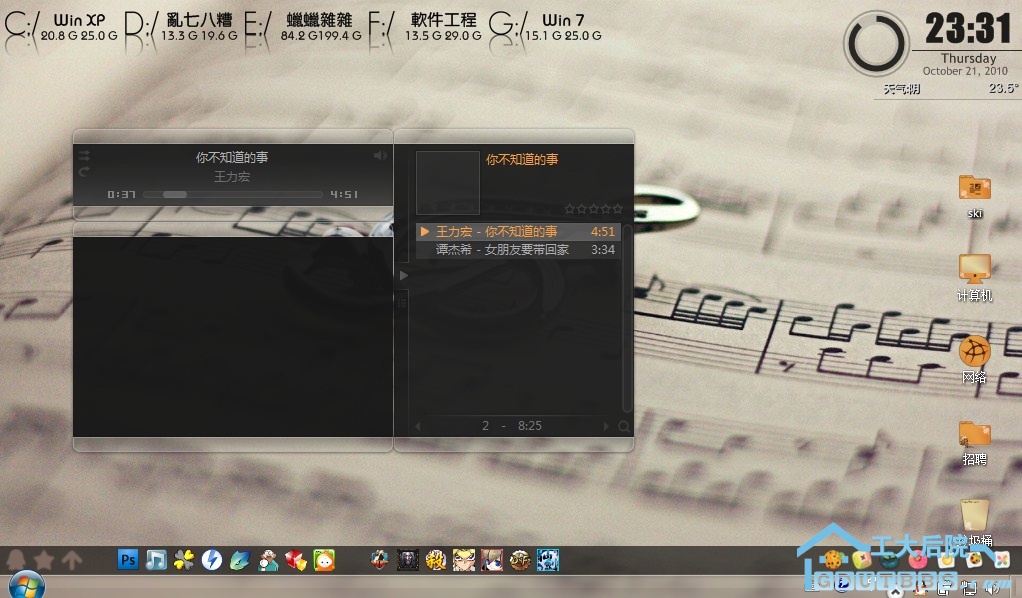
Task: Open QQ penguin icon in the system tray
Action: [920, 589]
